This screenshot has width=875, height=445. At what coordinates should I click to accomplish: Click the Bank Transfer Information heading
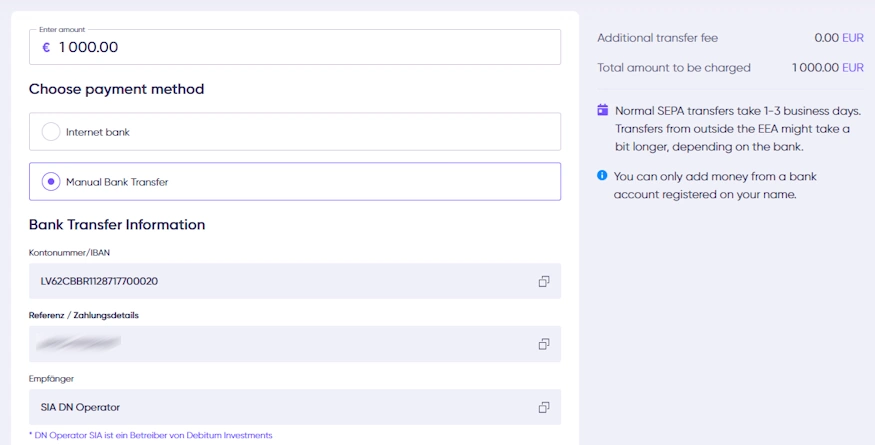[x=117, y=225]
